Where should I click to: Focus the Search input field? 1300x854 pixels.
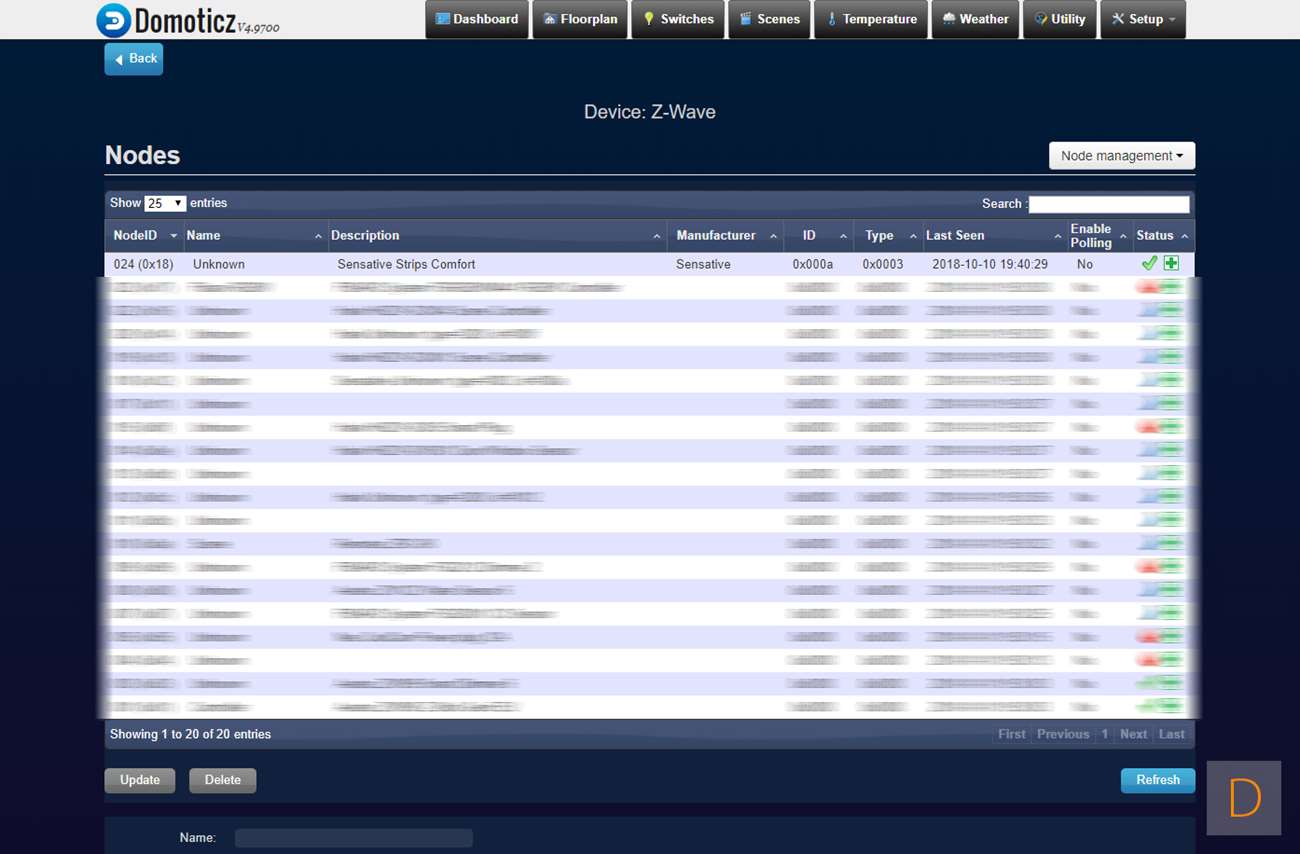pyautogui.click(x=1109, y=204)
